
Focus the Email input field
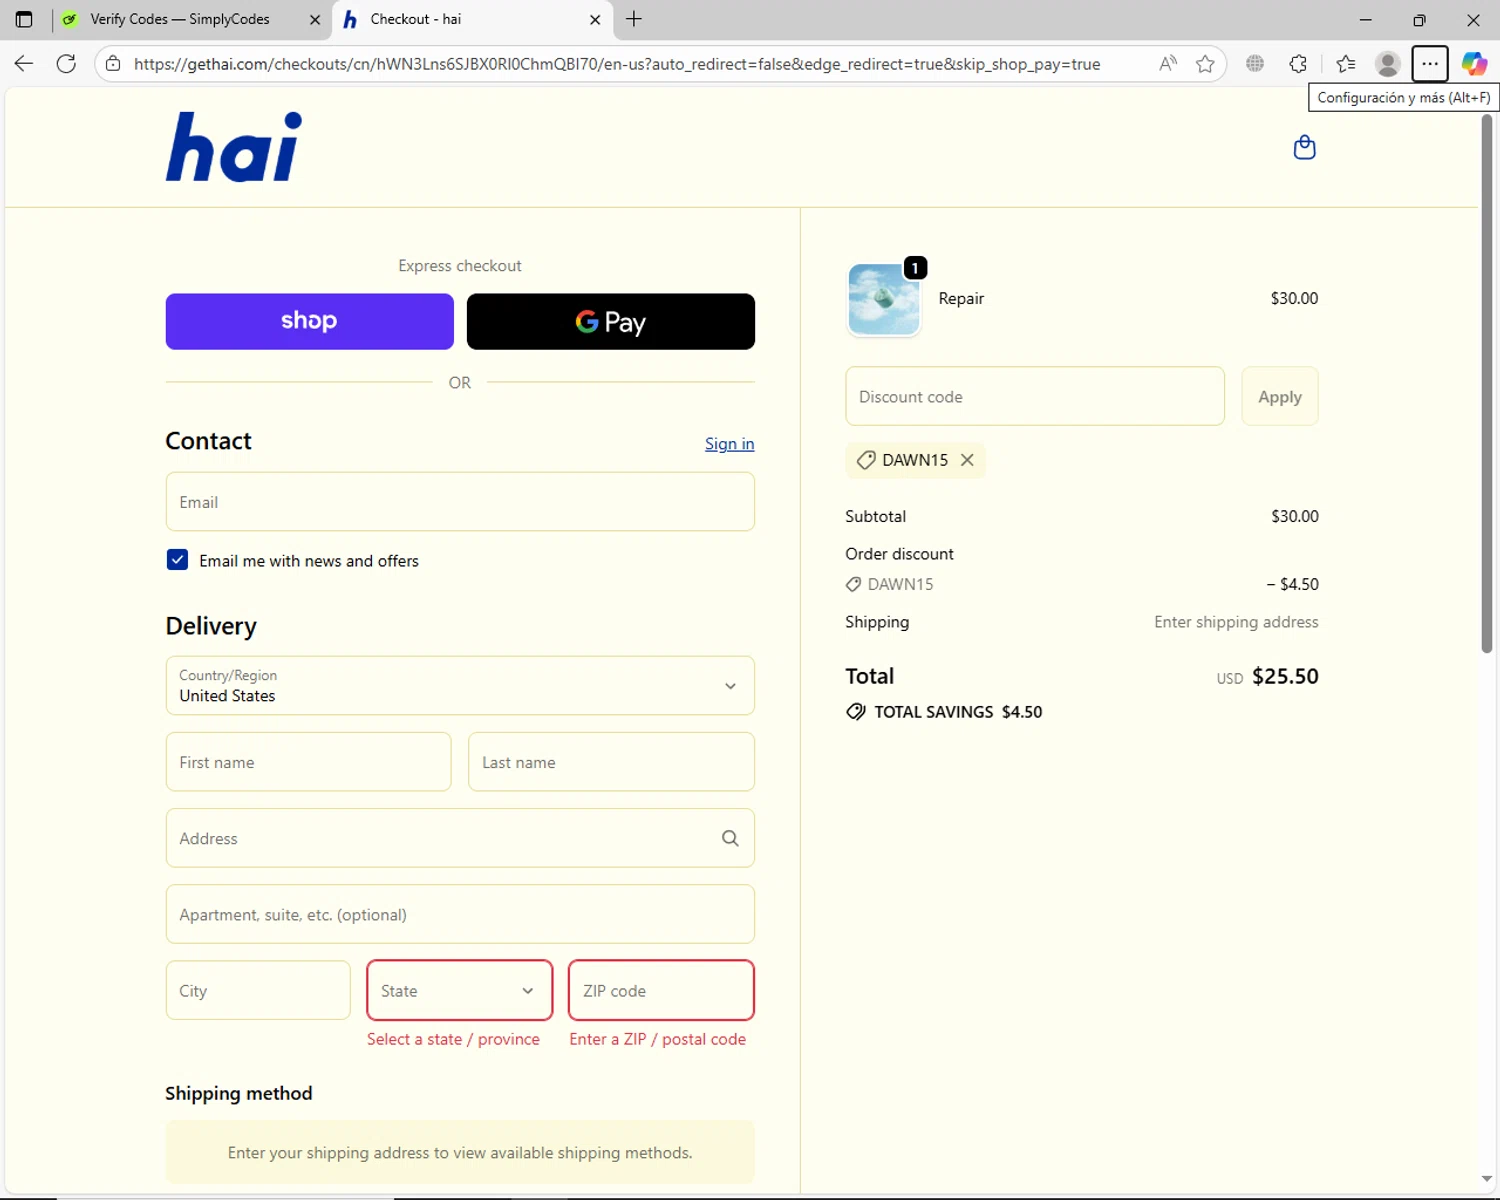[x=460, y=502]
